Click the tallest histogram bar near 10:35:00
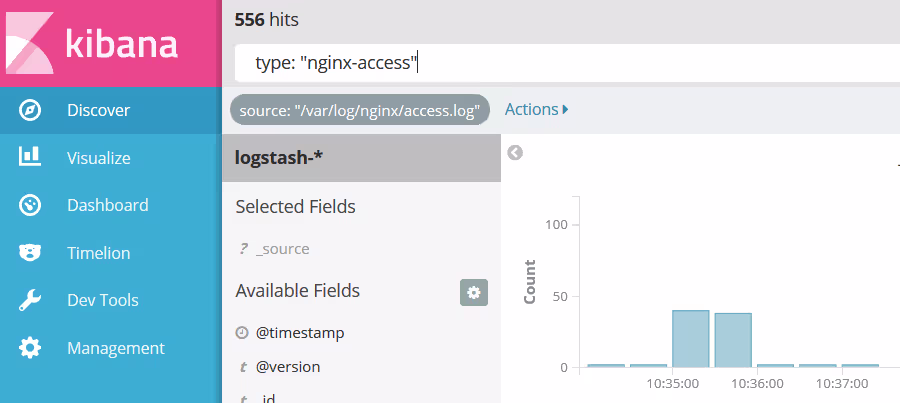 [x=690, y=339]
